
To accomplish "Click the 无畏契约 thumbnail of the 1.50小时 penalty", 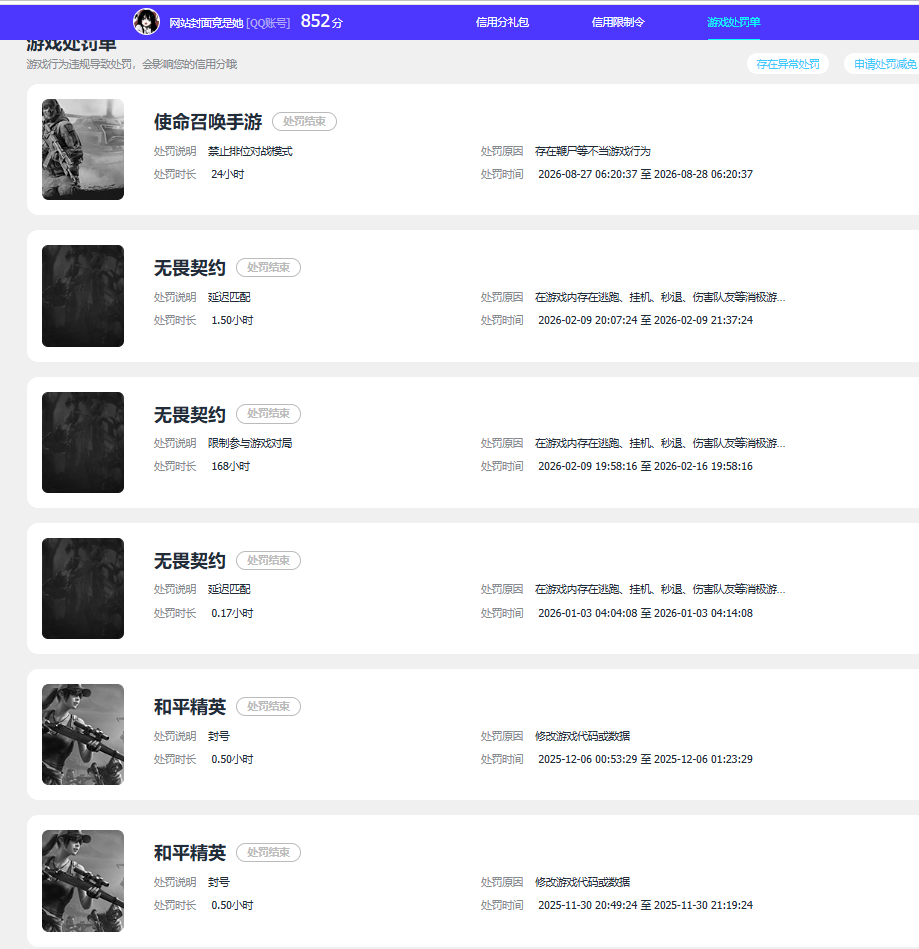I will click(83, 296).
